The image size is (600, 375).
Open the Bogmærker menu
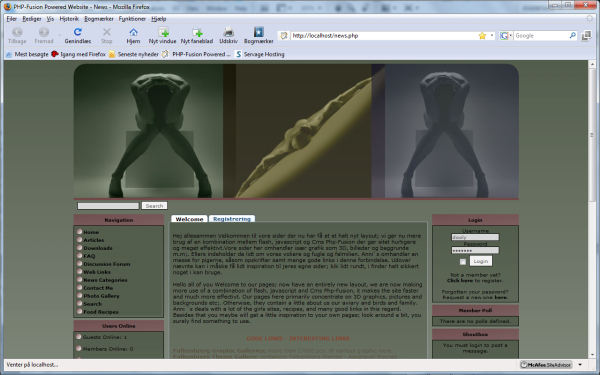(x=99, y=19)
